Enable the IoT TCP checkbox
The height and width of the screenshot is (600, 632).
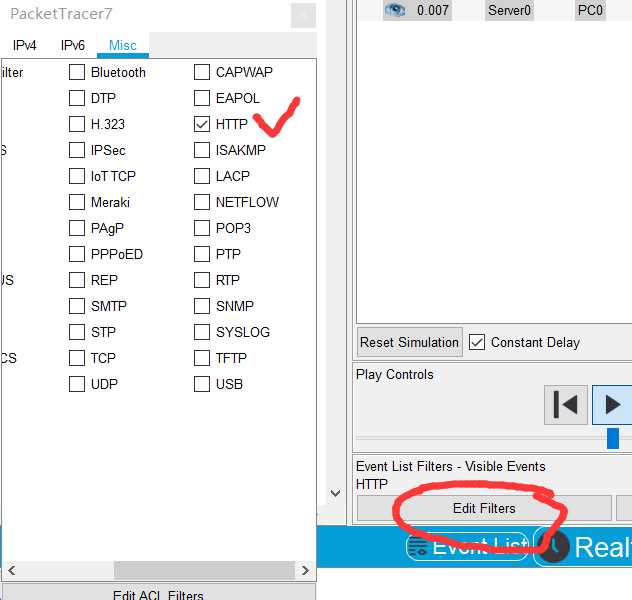77,176
